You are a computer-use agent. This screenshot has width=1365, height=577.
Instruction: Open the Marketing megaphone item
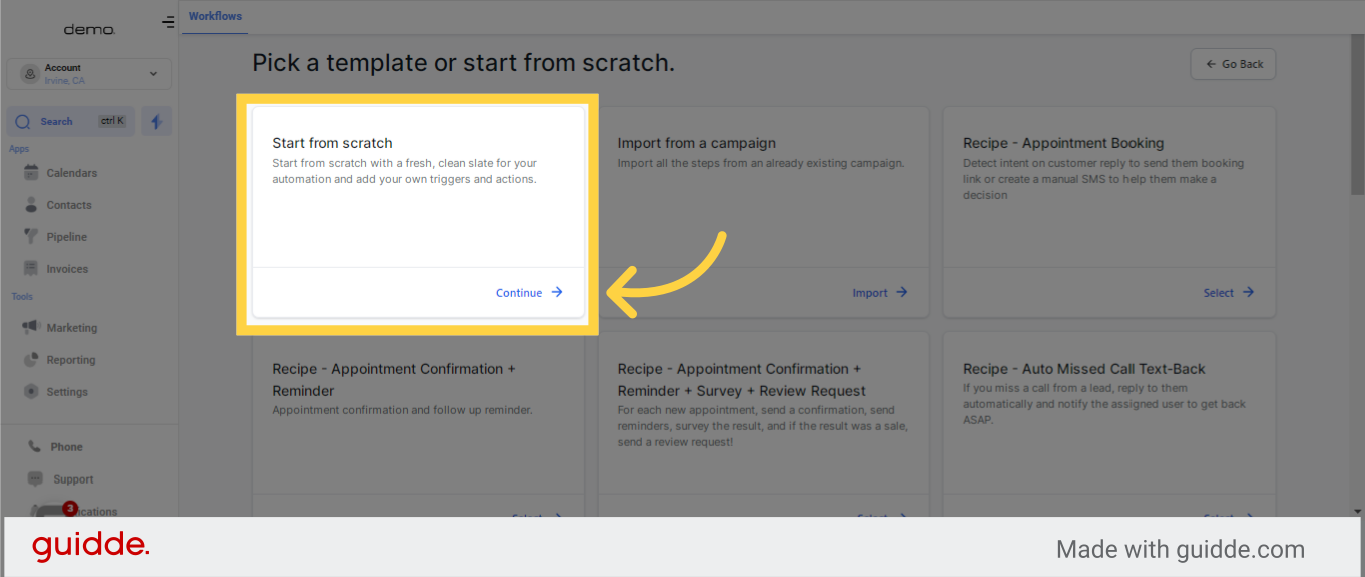[60, 328]
